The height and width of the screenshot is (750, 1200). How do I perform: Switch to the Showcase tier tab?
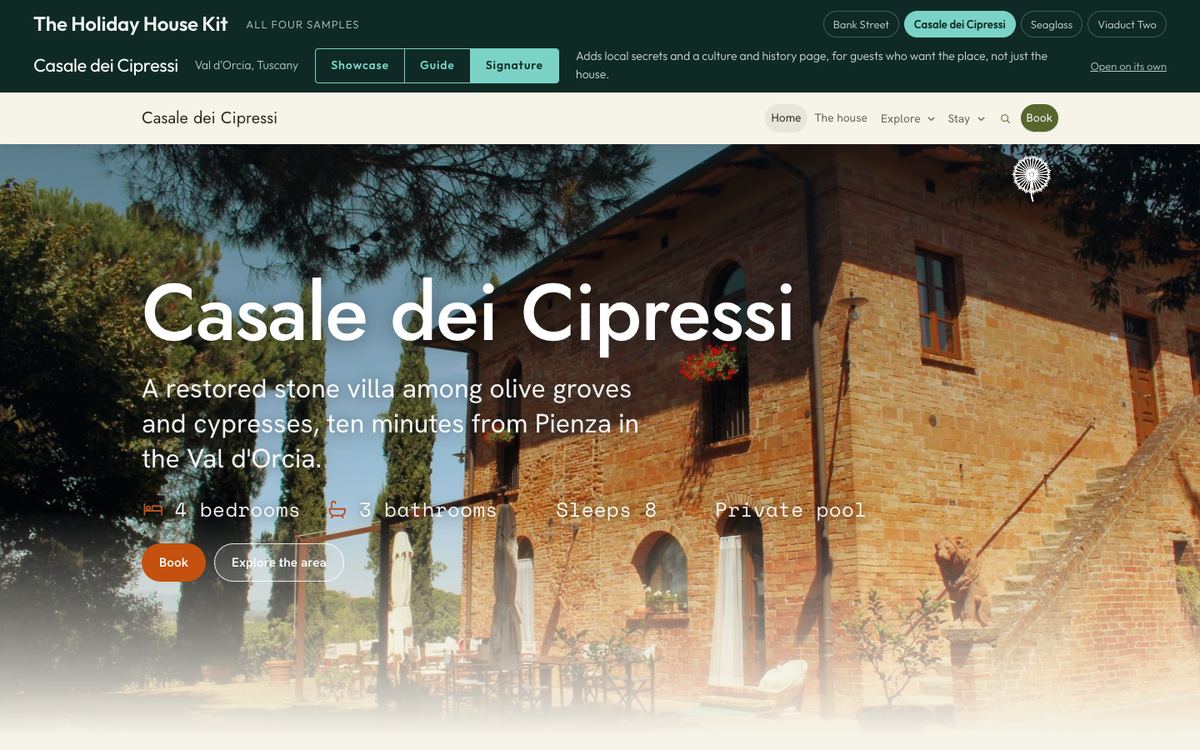click(x=360, y=66)
